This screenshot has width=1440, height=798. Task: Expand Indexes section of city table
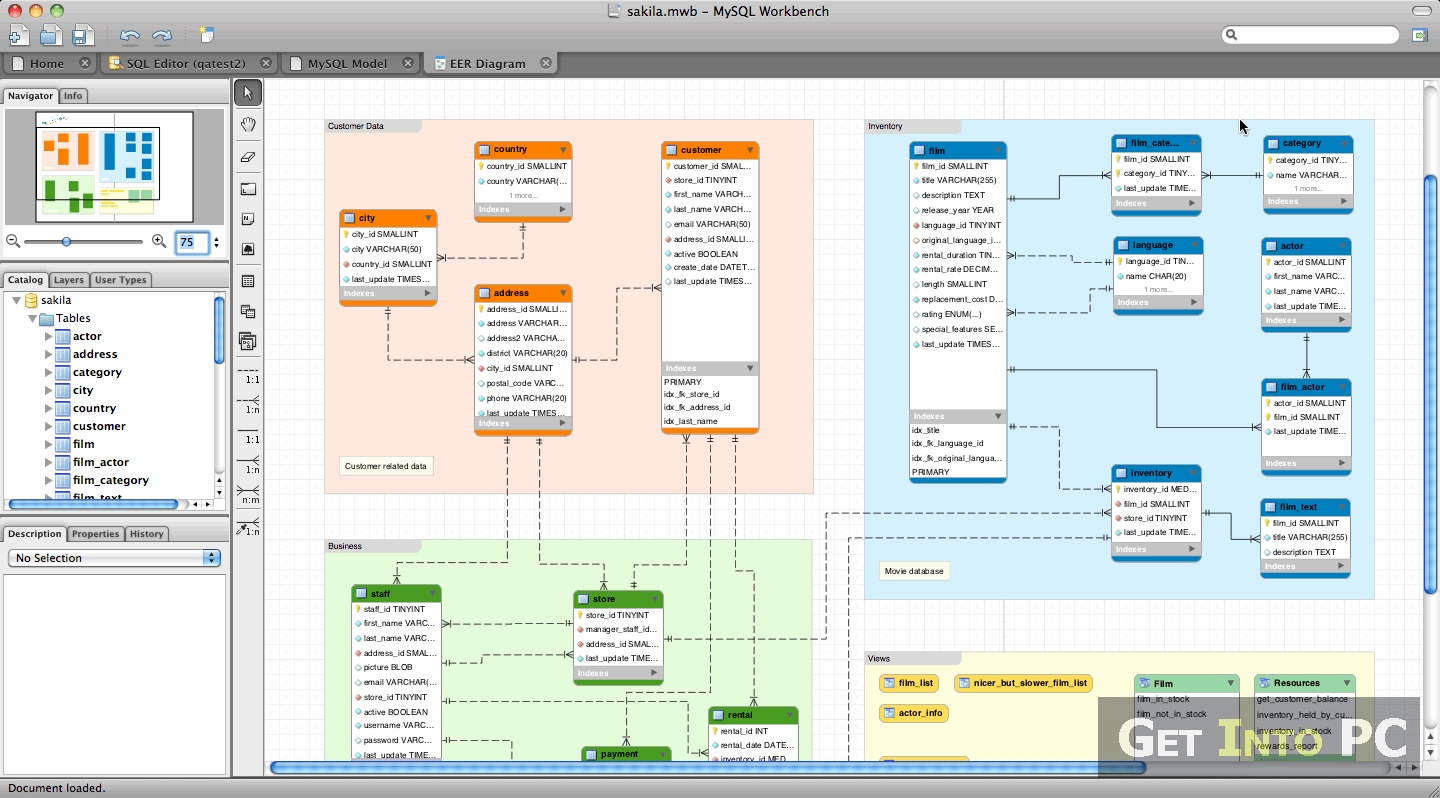click(x=428, y=293)
